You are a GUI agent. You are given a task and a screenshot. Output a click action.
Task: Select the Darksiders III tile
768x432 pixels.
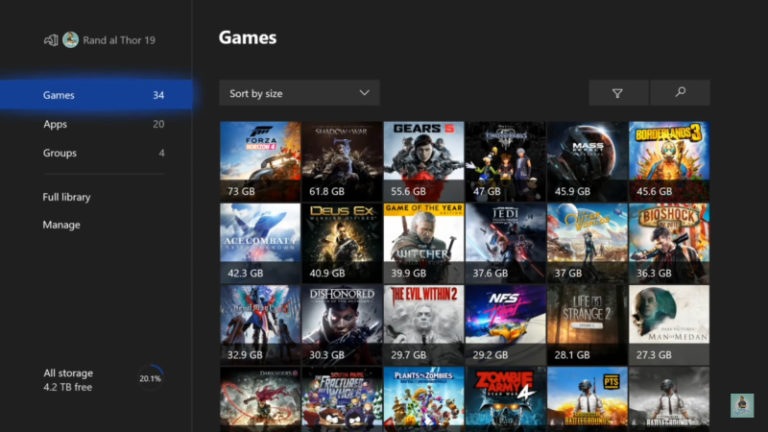point(260,399)
